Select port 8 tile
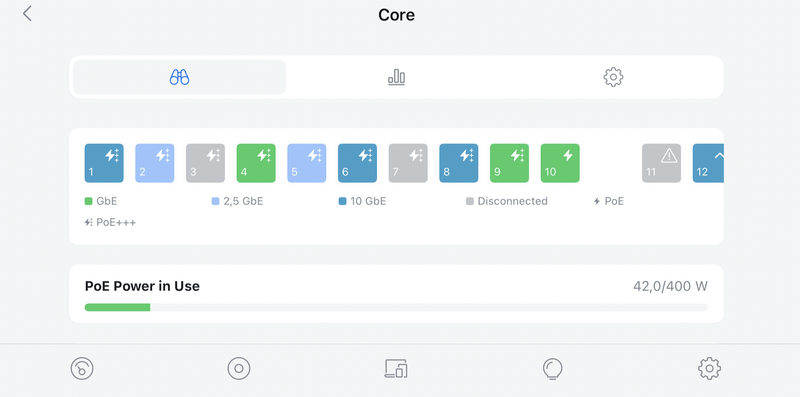 coord(459,163)
